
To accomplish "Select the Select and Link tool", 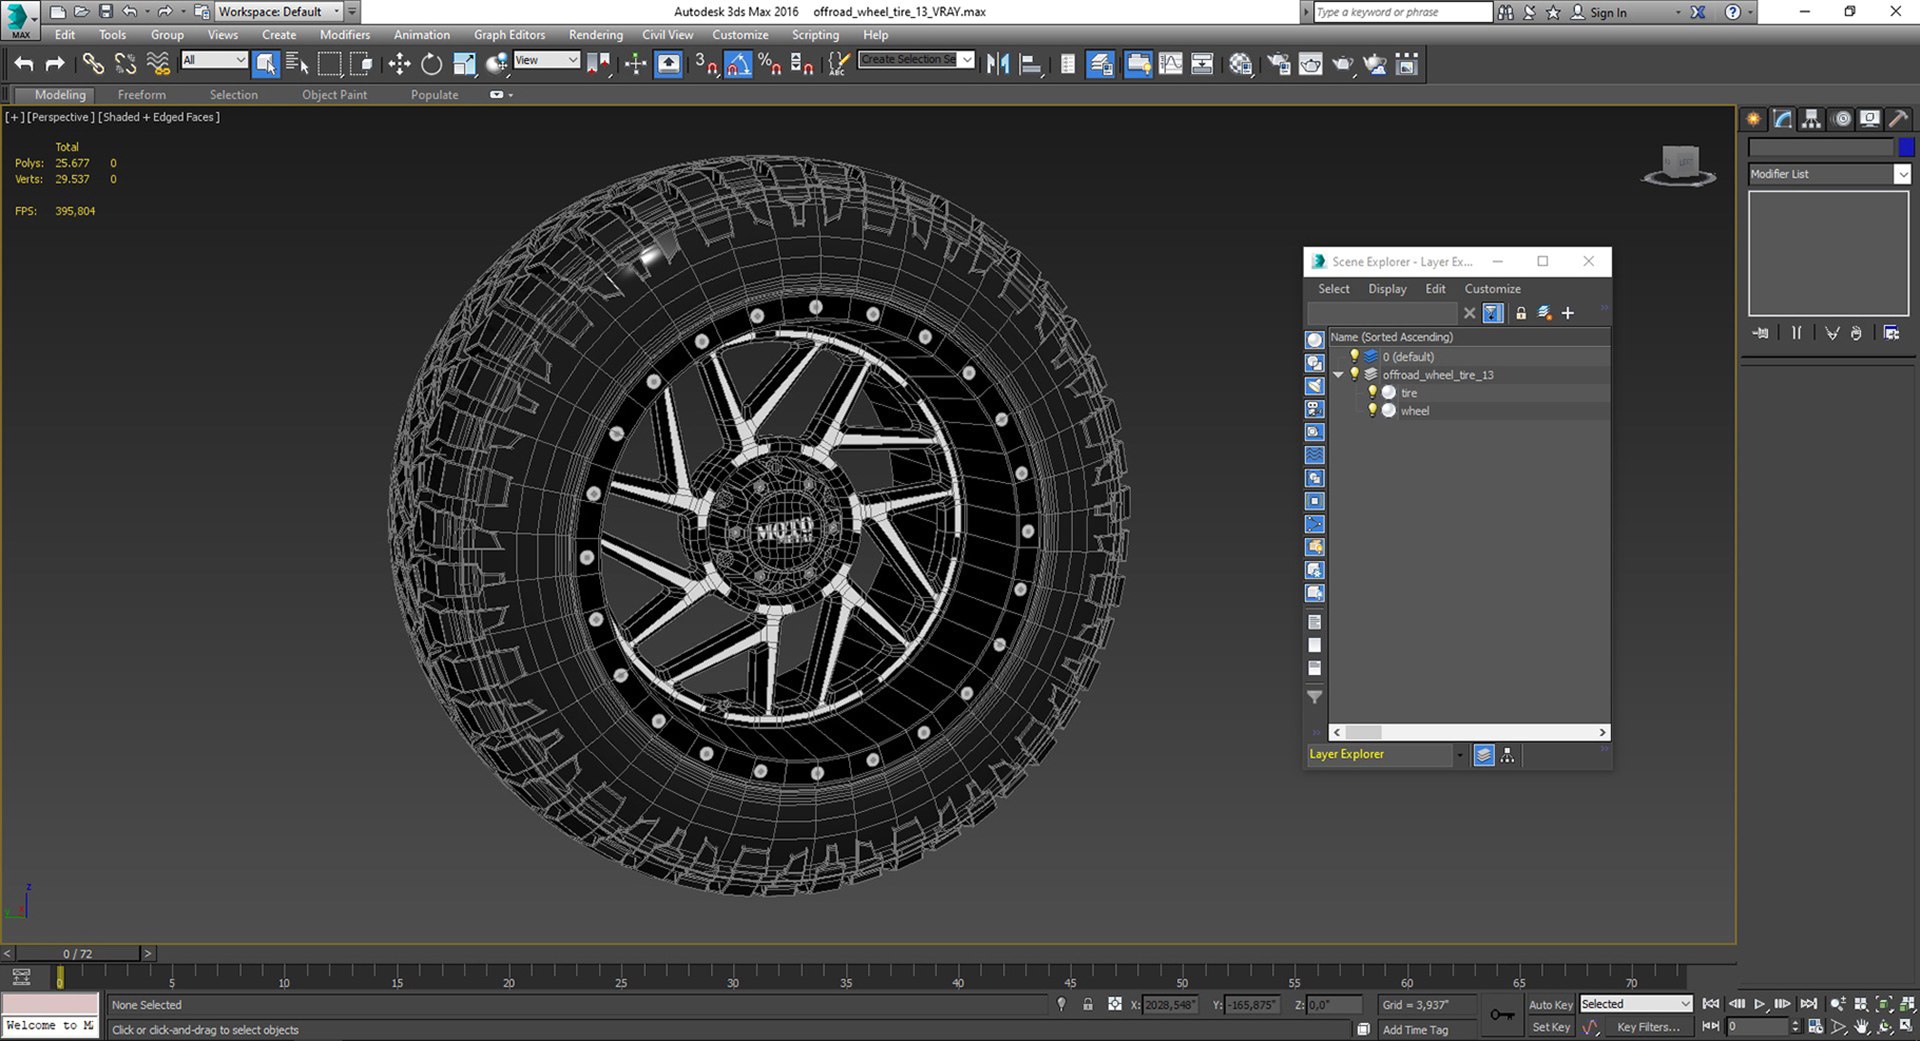I will pos(93,64).
